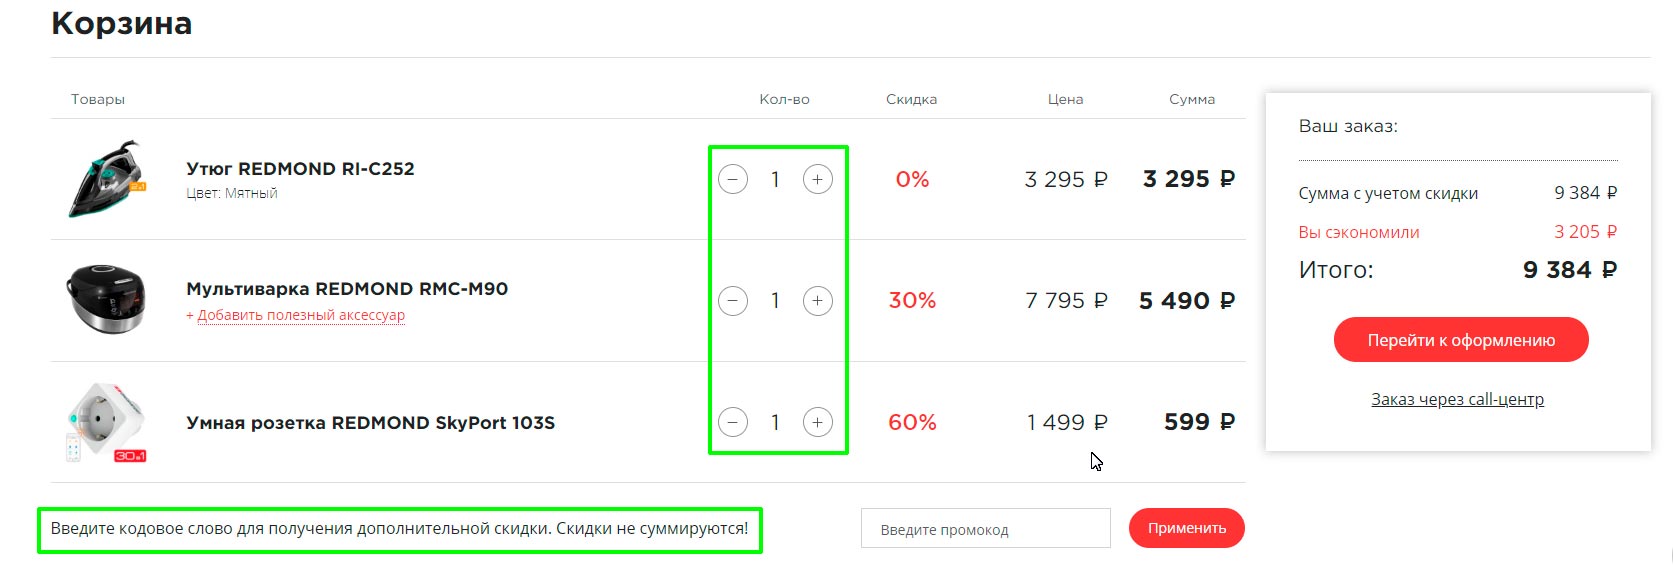The image size is (1673, 572).
Task: Follow the 'Заказ через call-центр' link
Action: pos(1457,399)
